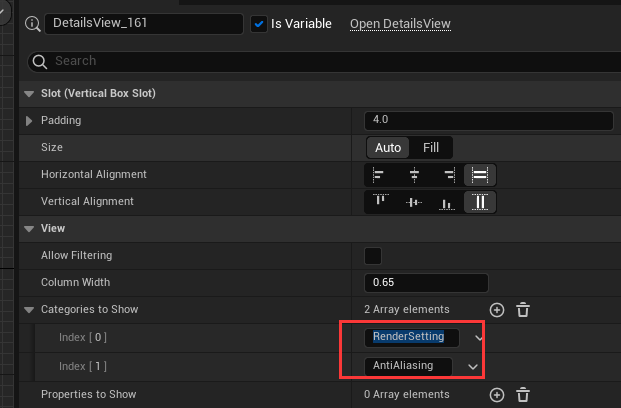621x408 pixels.
Task: Open Index [0] element options chevron
Action: [x=479, y=338]
